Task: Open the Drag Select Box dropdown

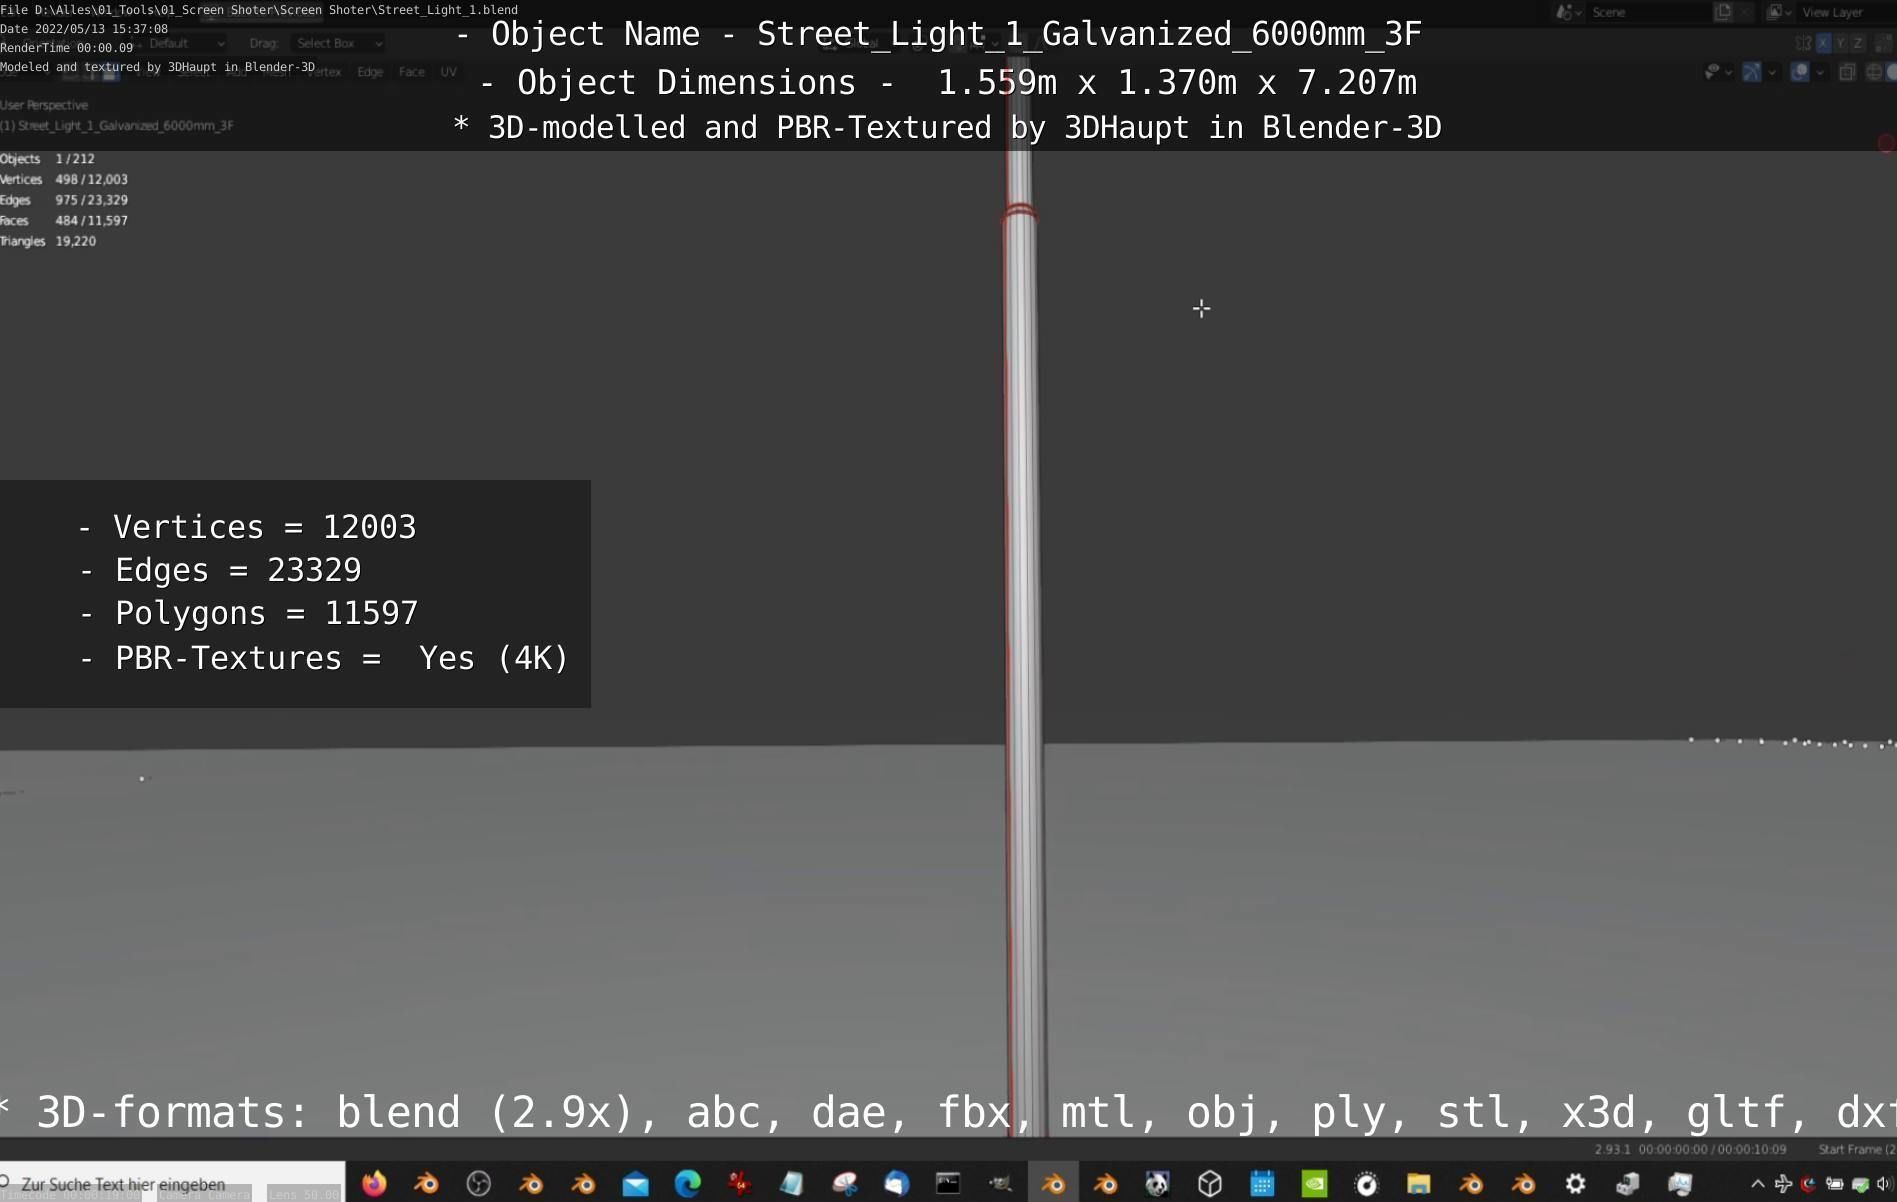Action: pyautogui.click(x=340, y=43)
